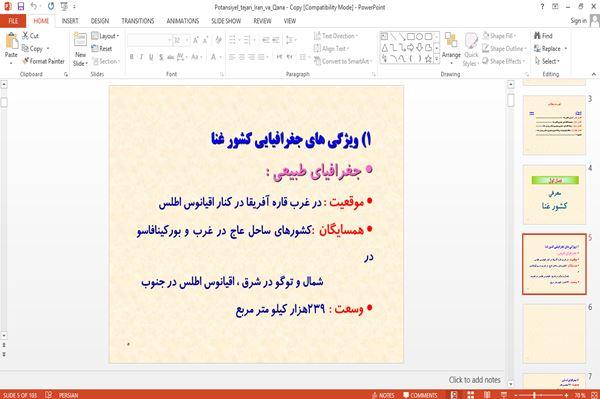Select the right arrow shape in gallery
This screenshot has height=399, width=600.
(x=411, y=48)
